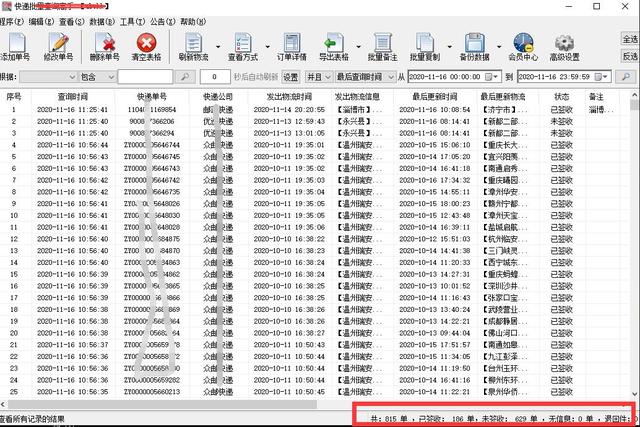Click 未签收 status in row 2
Image resolution: width=640 pixels, height=427 pixels.
(562, 122)
